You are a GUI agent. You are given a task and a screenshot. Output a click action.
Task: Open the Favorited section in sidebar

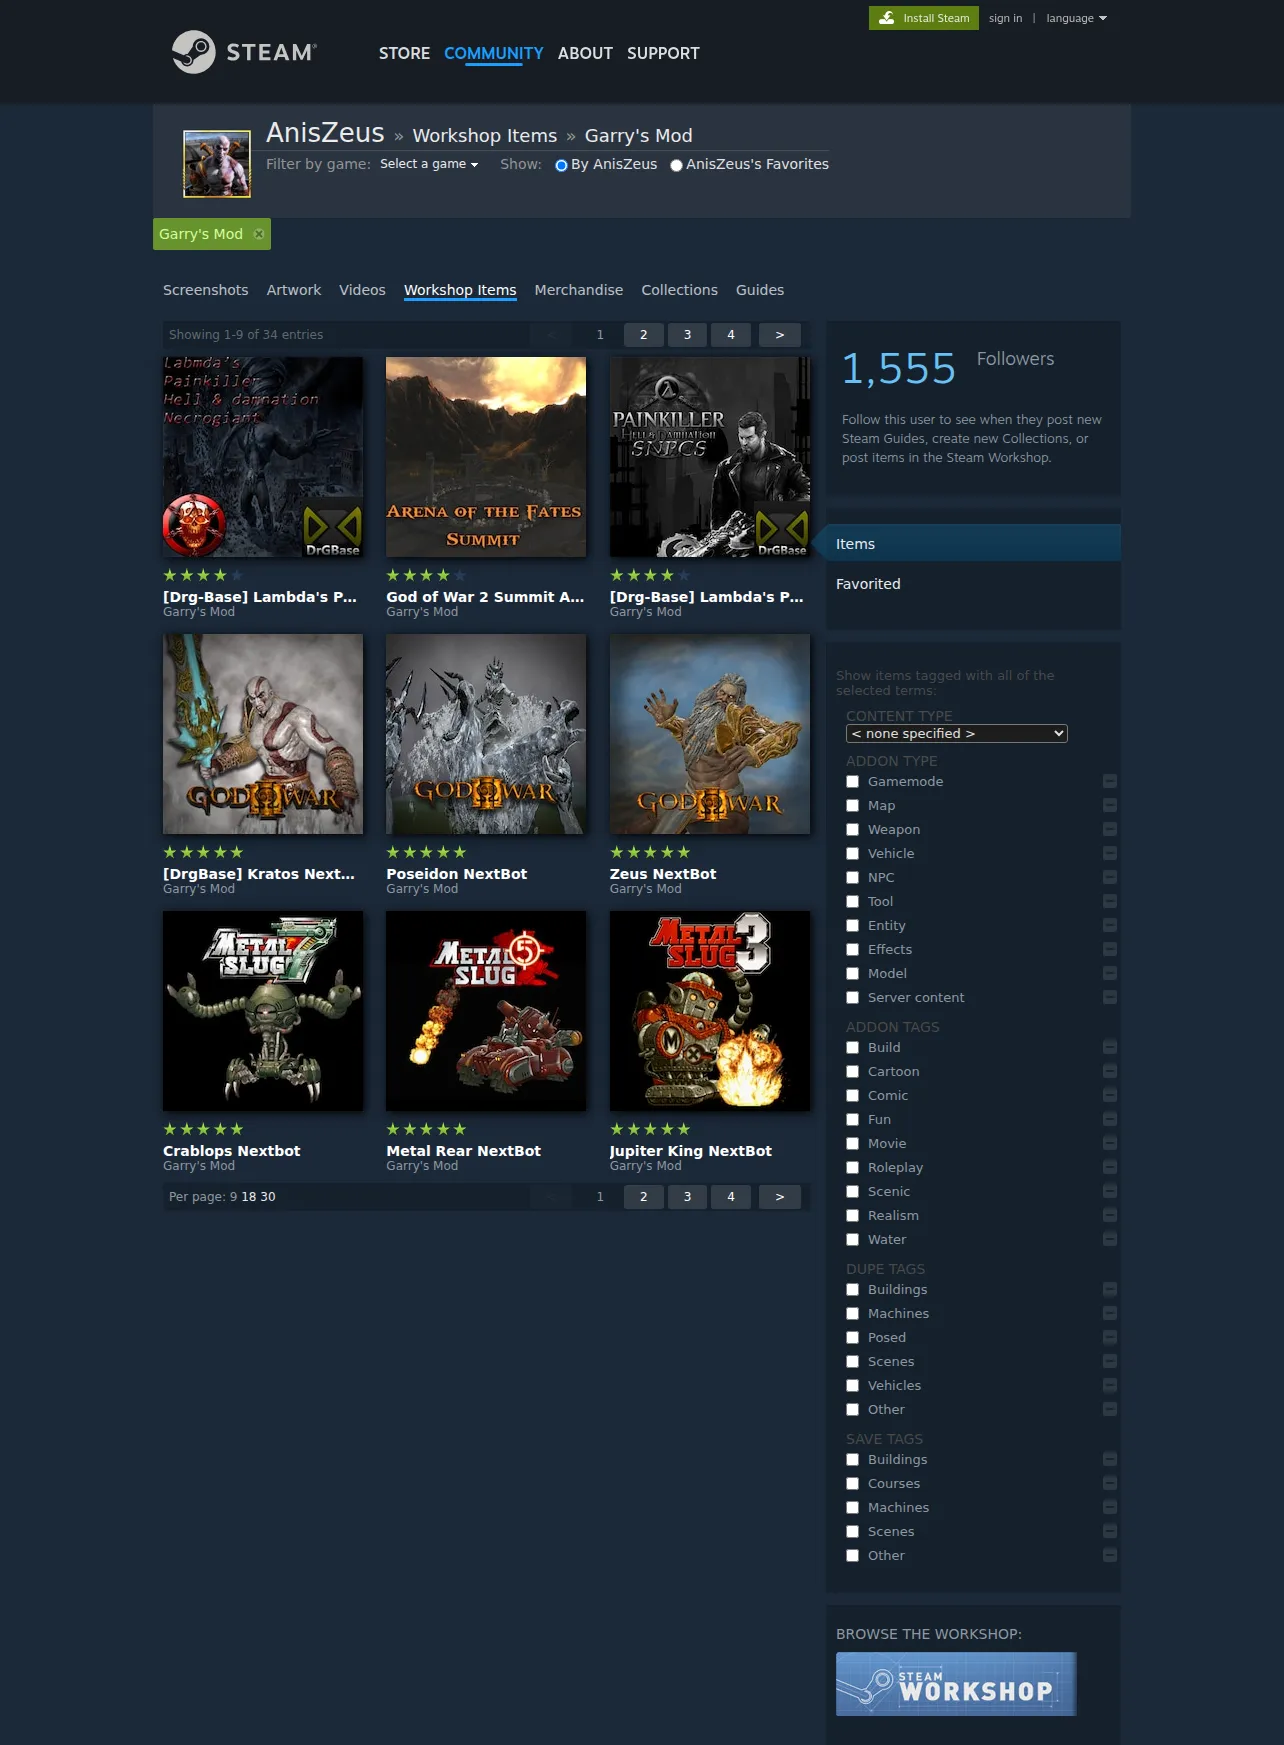[x=868, y=584]
